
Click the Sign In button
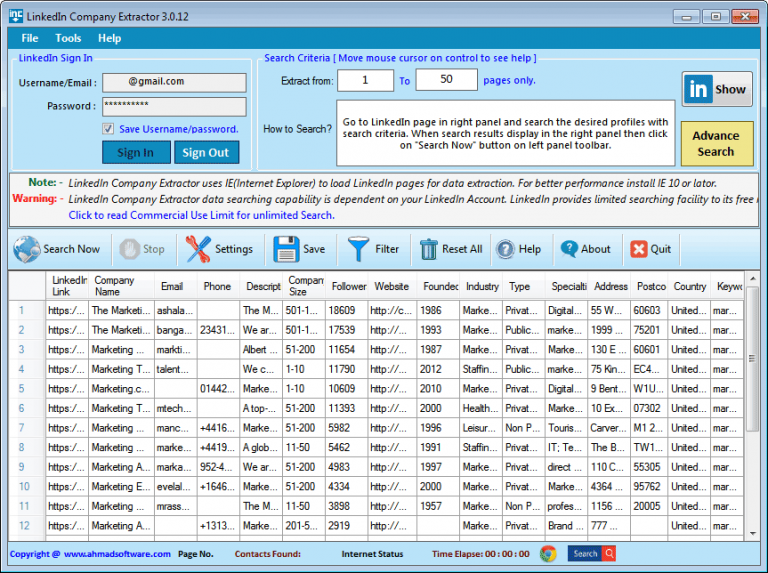(135, 152)
